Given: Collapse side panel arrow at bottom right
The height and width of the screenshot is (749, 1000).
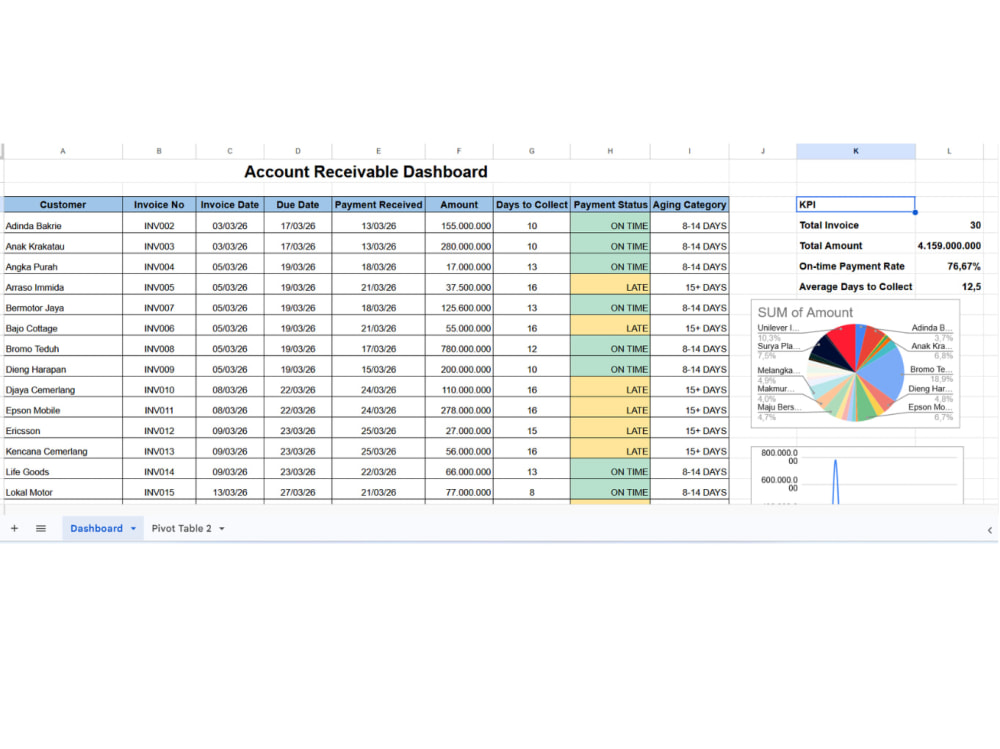Looking at the screenshot, I should [x=989, y=530].
